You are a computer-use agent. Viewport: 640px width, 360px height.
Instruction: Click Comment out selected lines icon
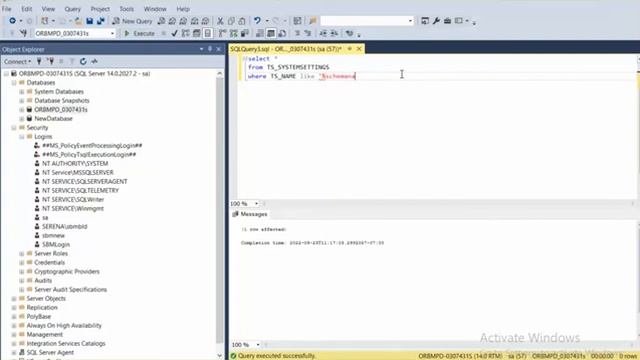point(297,33)
